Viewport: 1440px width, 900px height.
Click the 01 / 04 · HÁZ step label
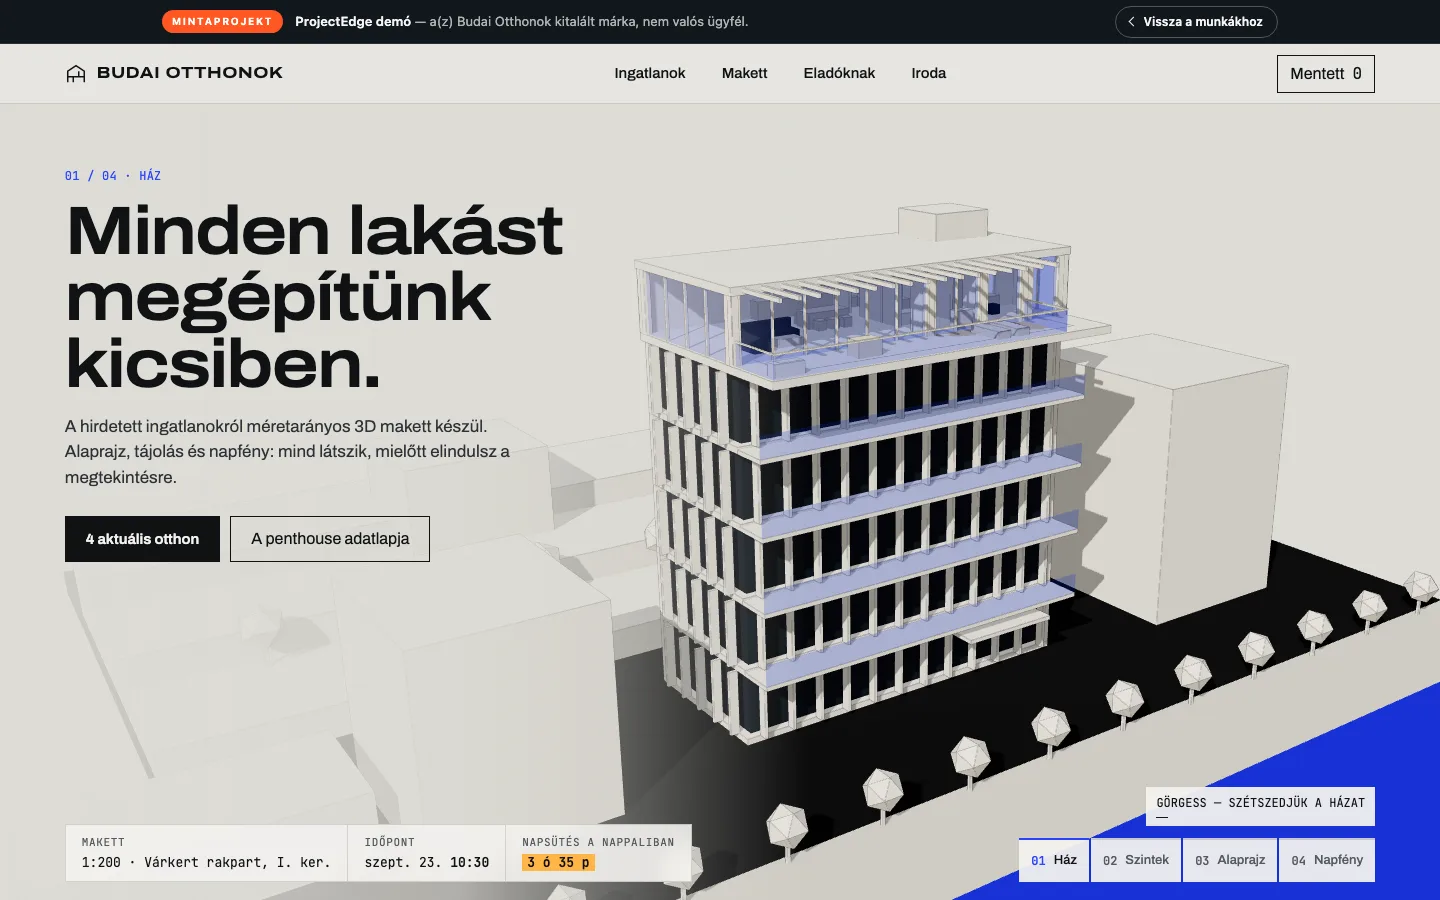coord(113,176)
